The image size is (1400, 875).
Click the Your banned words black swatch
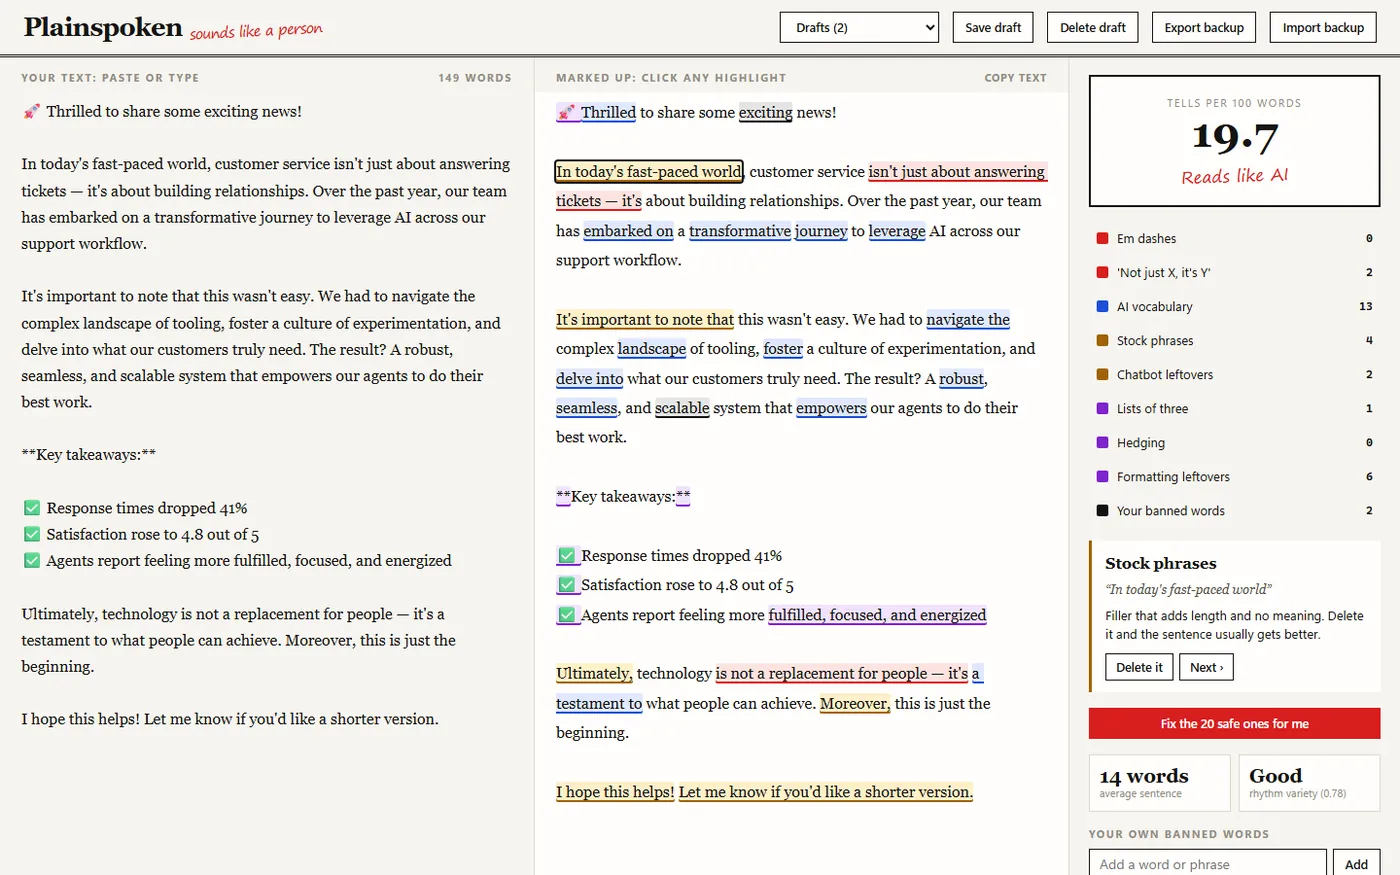click(x=1102, y=510)
